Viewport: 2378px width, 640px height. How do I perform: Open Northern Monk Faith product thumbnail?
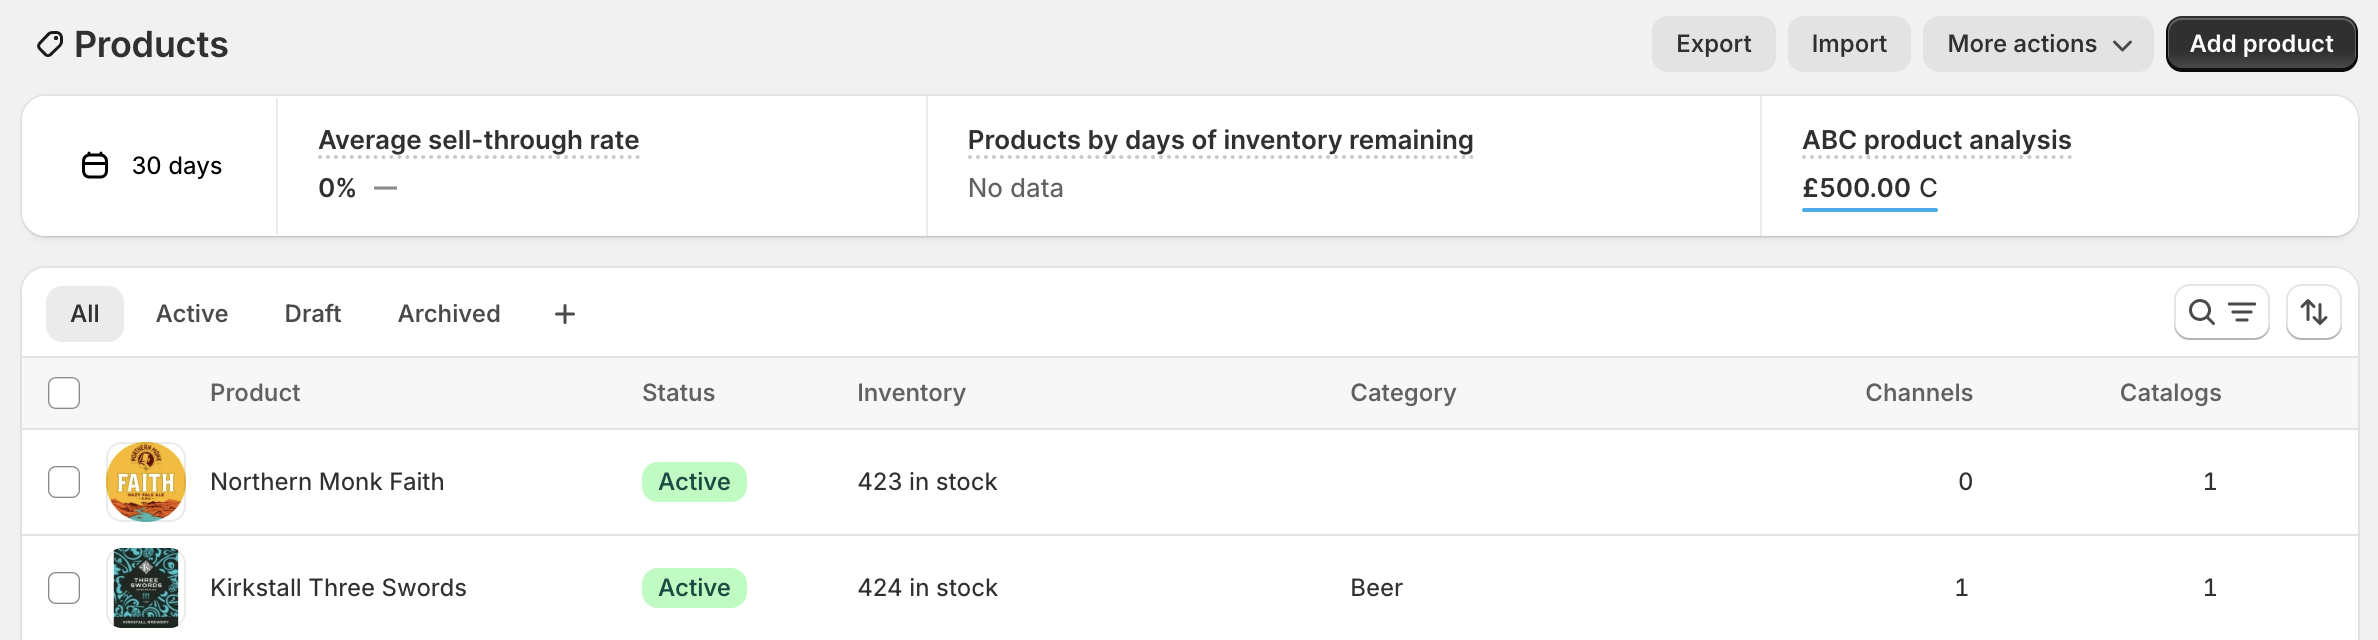click(146, 482)
